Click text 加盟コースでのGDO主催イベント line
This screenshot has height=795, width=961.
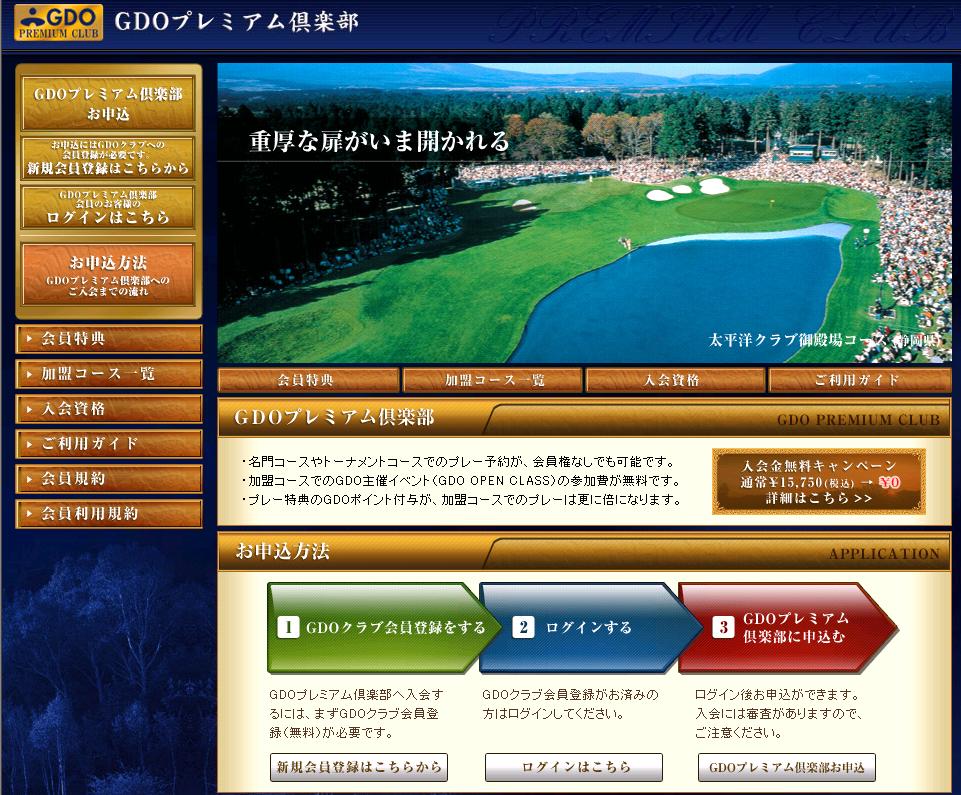pos(462,481)
